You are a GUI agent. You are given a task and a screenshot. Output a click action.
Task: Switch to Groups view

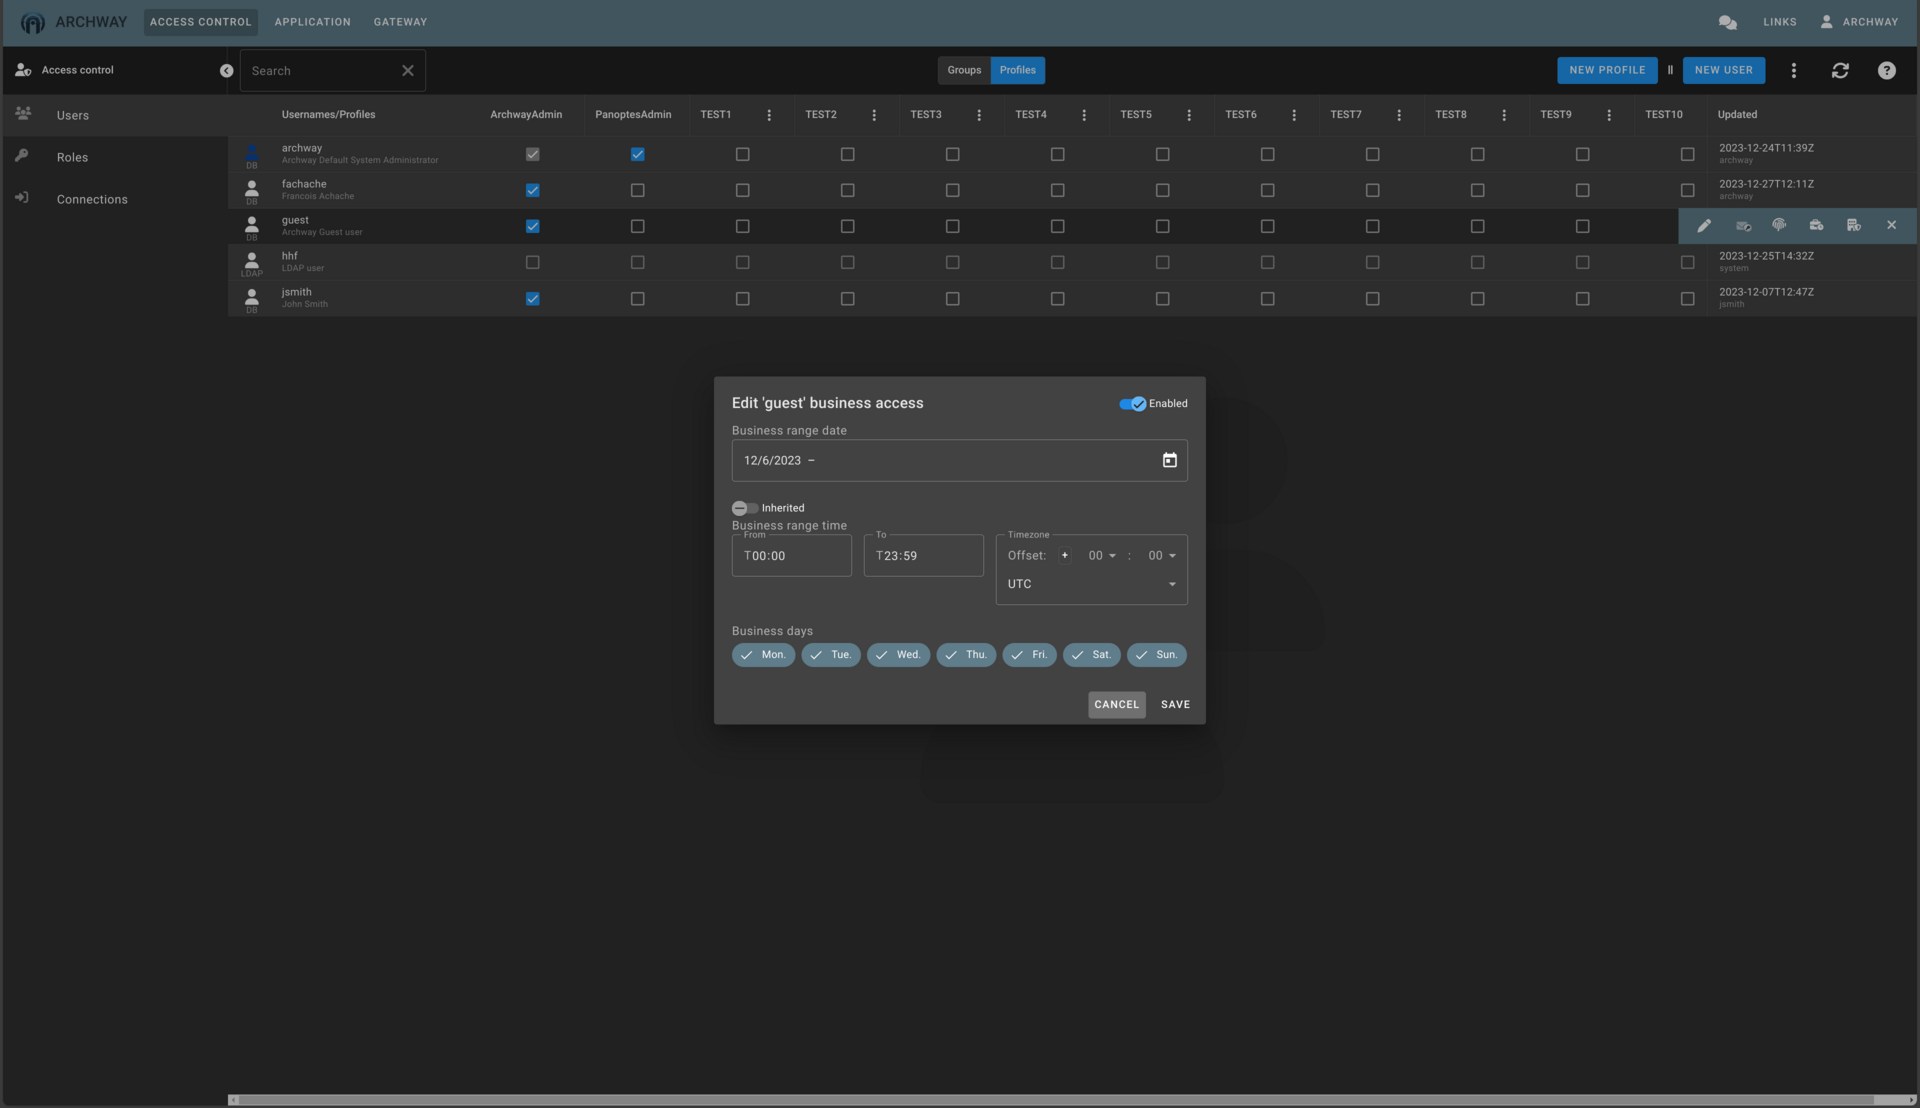coord(964,70)
